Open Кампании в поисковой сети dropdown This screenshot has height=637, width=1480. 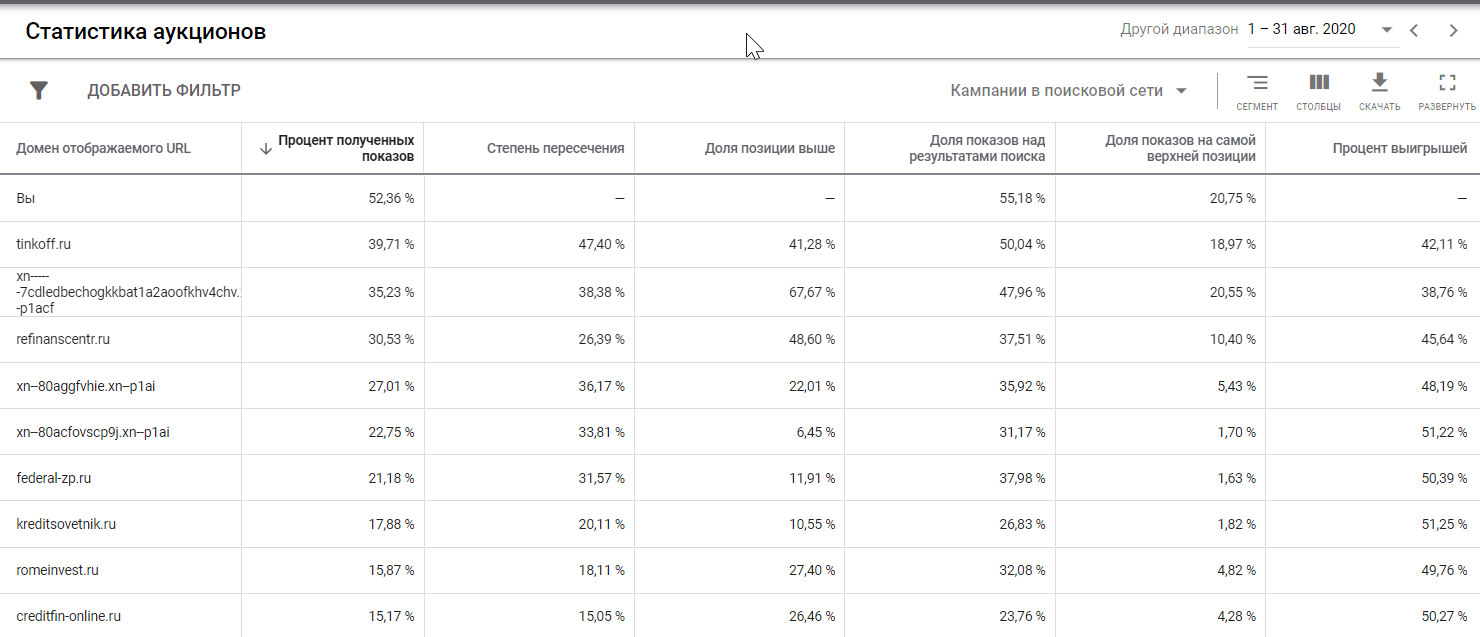tap(1068, 91)
